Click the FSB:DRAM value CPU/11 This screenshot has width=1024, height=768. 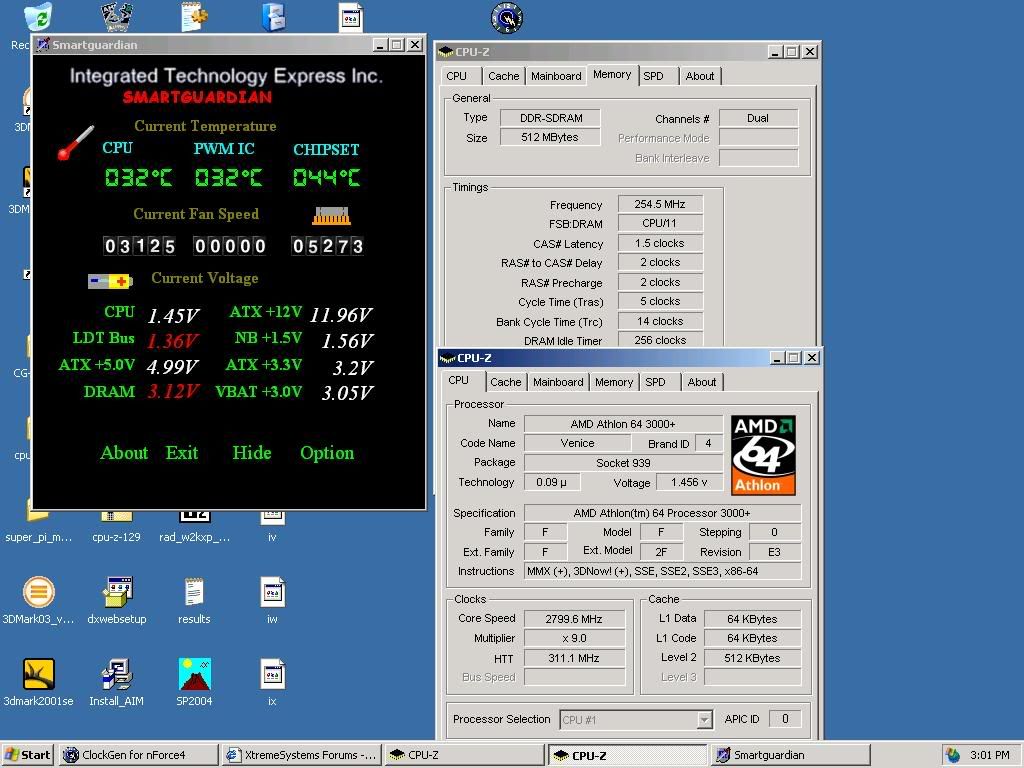tap(660, 223)
